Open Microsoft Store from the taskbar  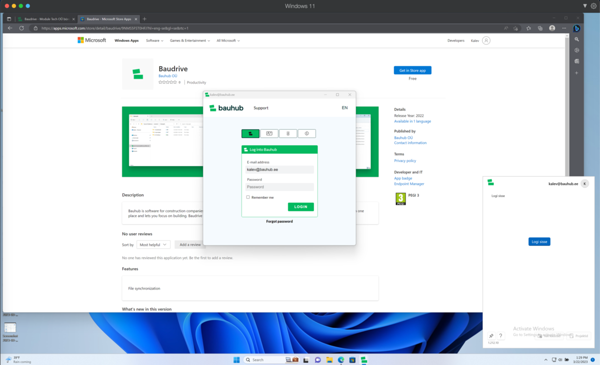pyautogui.click(x=352, y=360)
